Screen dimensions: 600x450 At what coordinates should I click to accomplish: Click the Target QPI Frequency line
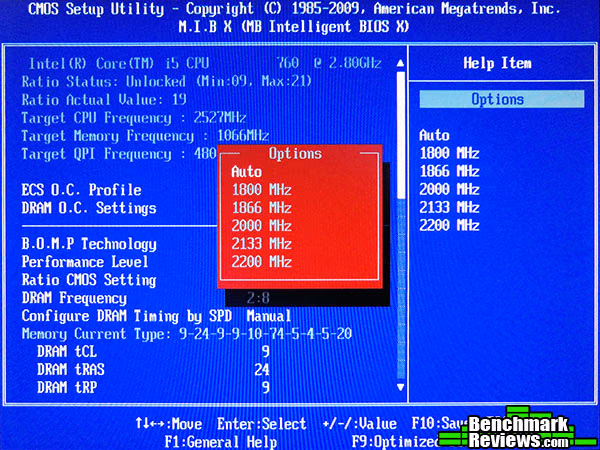[x=119, y=154]
